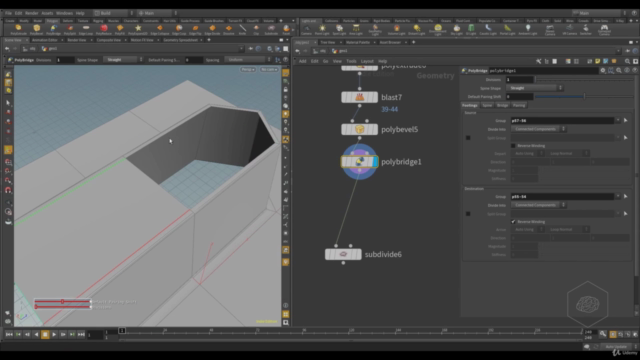Viewport: 640px width, 360px height.
Task: Switch to the Pairing parameter tab
Action: point(519,105)
